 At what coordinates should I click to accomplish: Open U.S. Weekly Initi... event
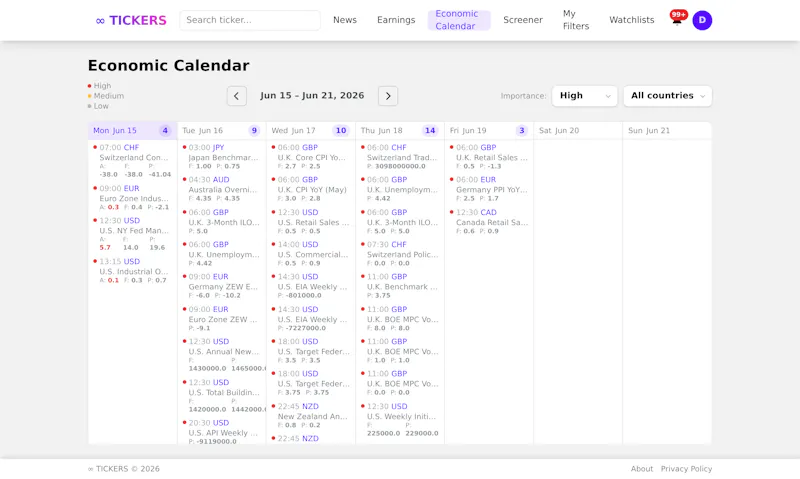tap(399, 420)
